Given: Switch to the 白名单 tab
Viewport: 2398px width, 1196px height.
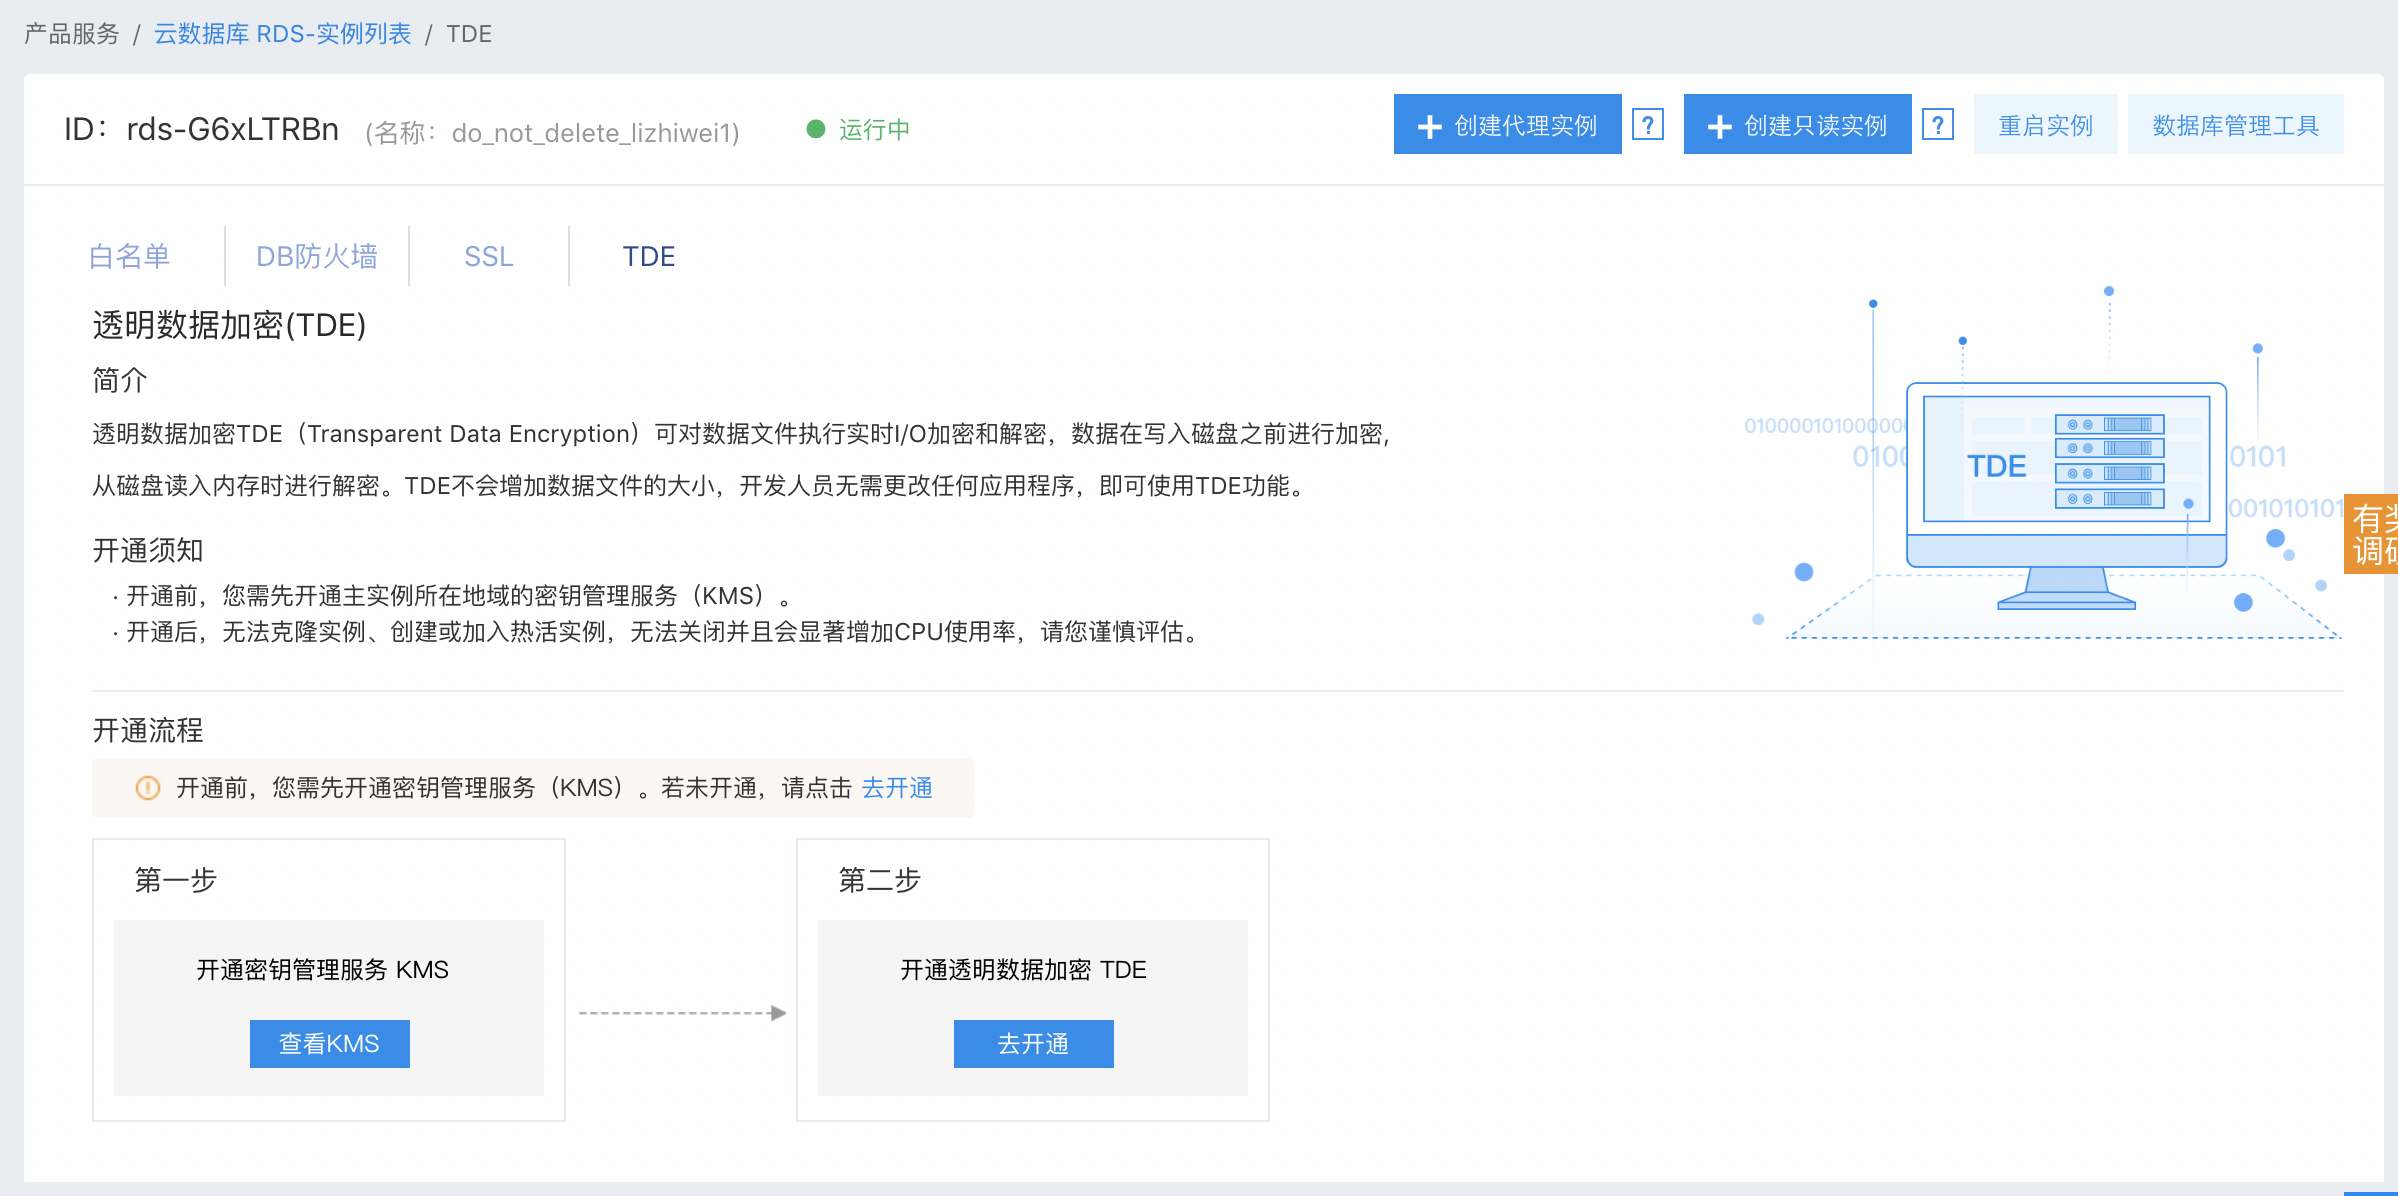Looking at the screenshot, I should (130, 257).
